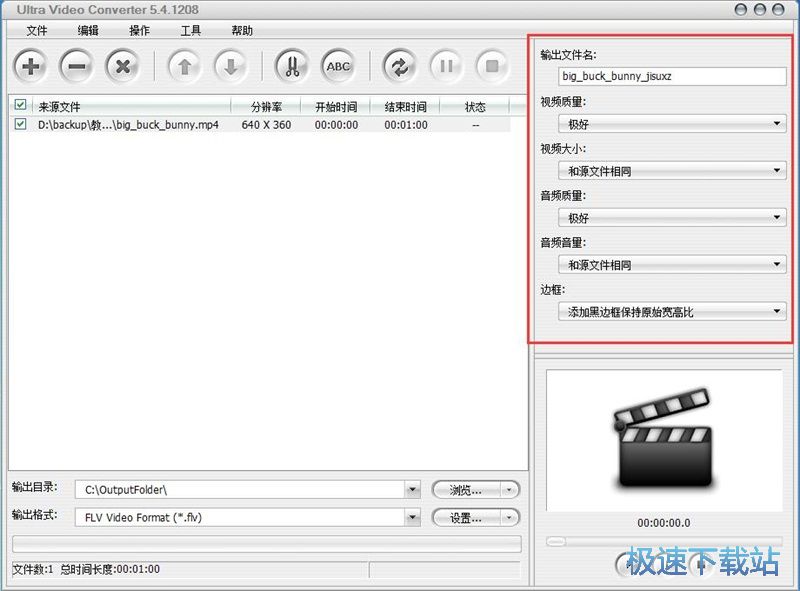Open the 工具 menu

[x=190, y=31]
